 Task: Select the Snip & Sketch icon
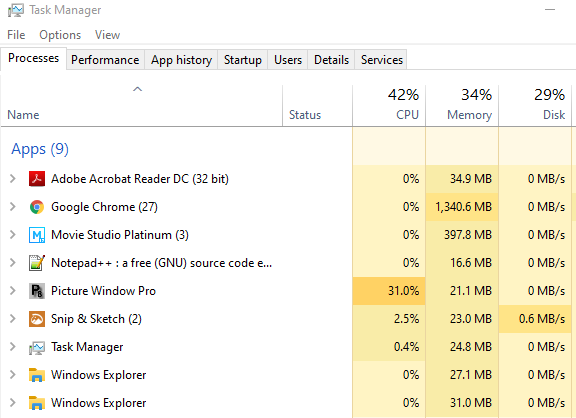pyautogui.click(x=37, y=319)
